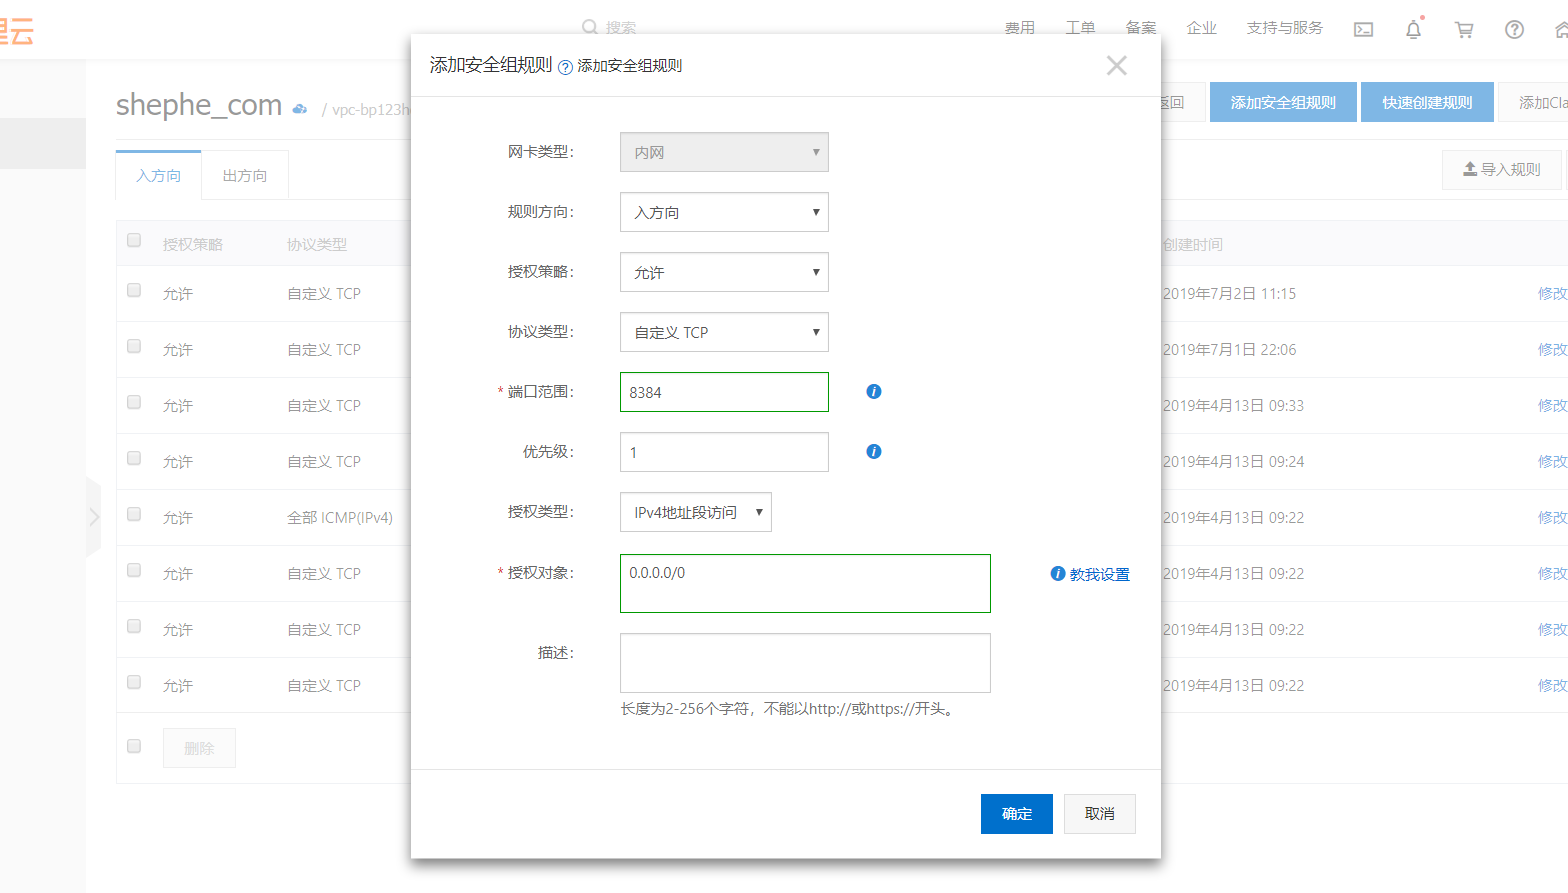The height and width of the screenshot is (893, 1568).
Task: Expand the 协议类型 dropdown showing 自定义 TCP
Action: [724, 332]
